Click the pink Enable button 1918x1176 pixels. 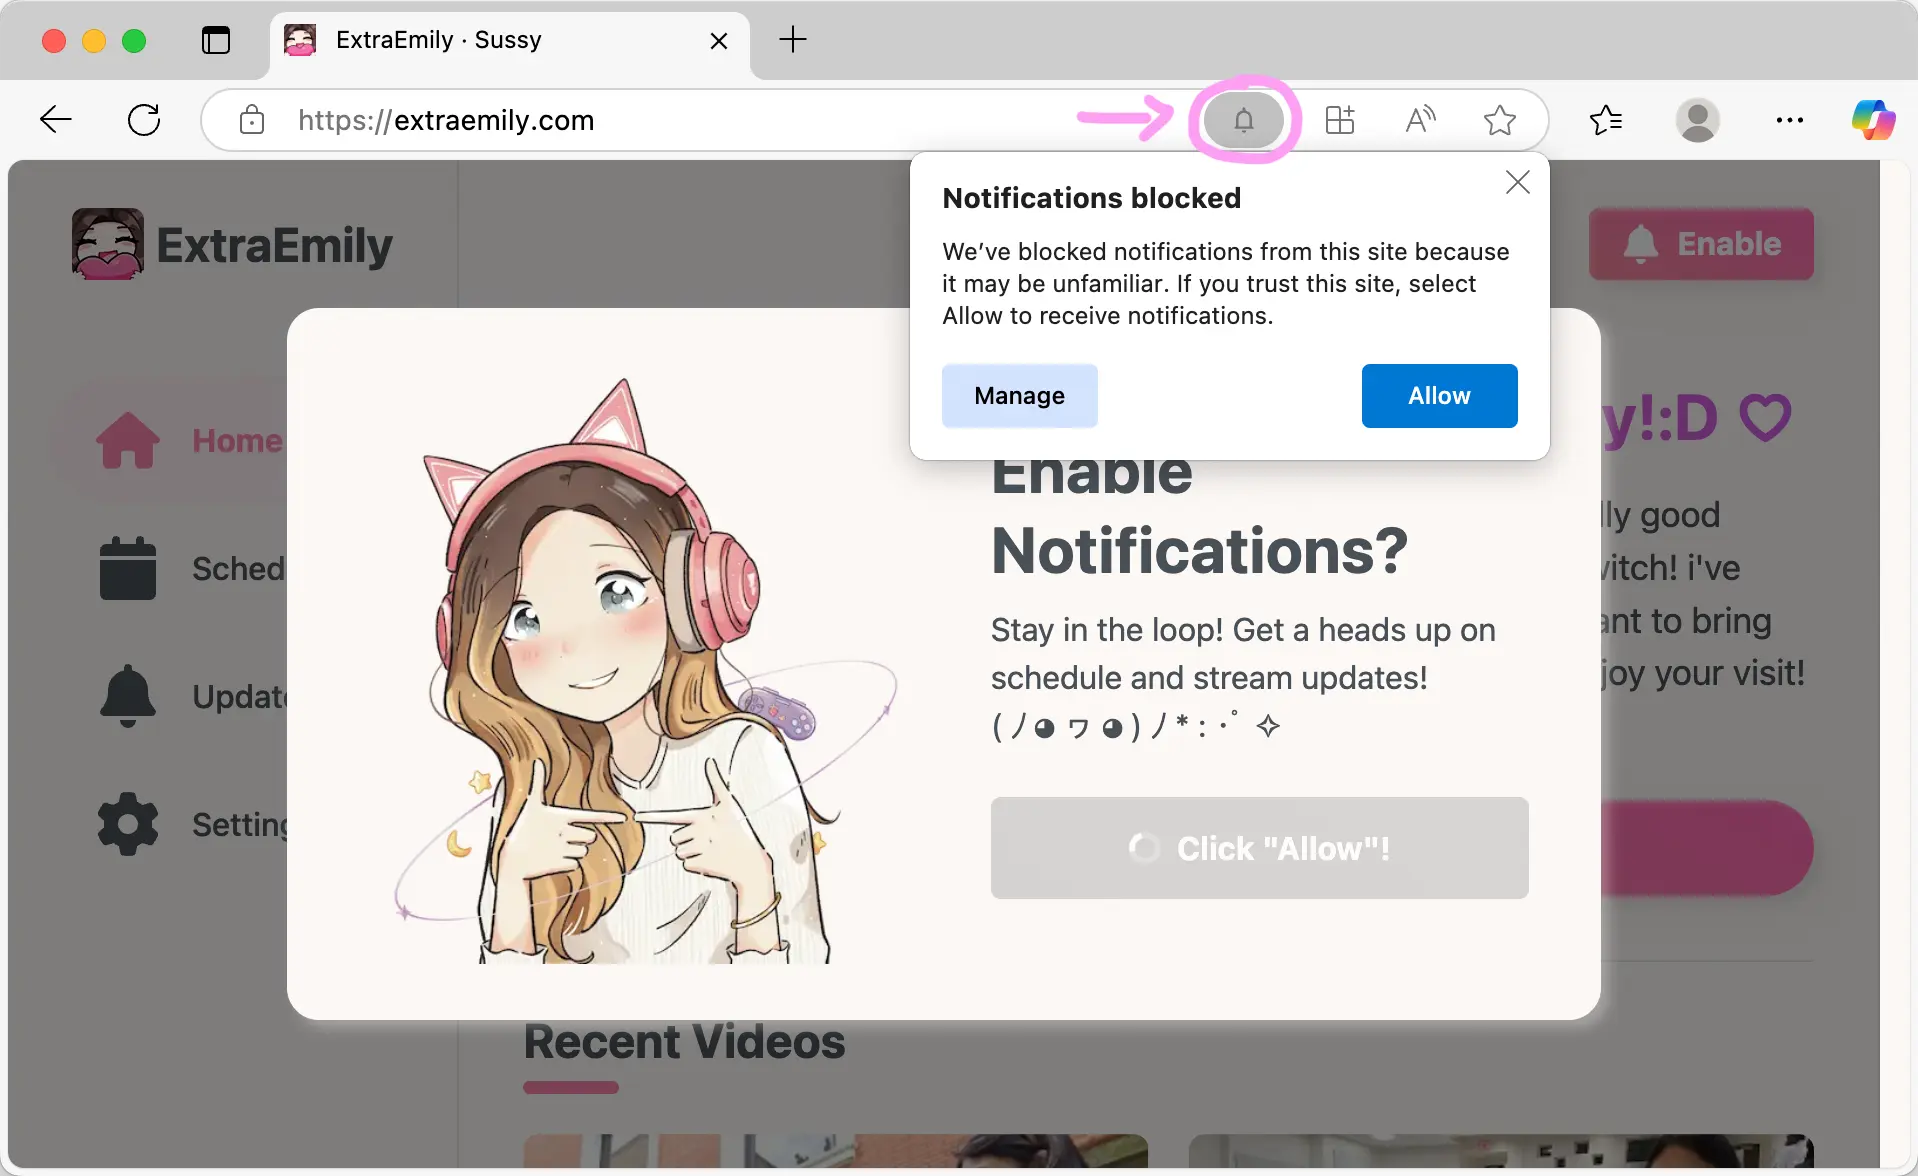coord(1700,243)
